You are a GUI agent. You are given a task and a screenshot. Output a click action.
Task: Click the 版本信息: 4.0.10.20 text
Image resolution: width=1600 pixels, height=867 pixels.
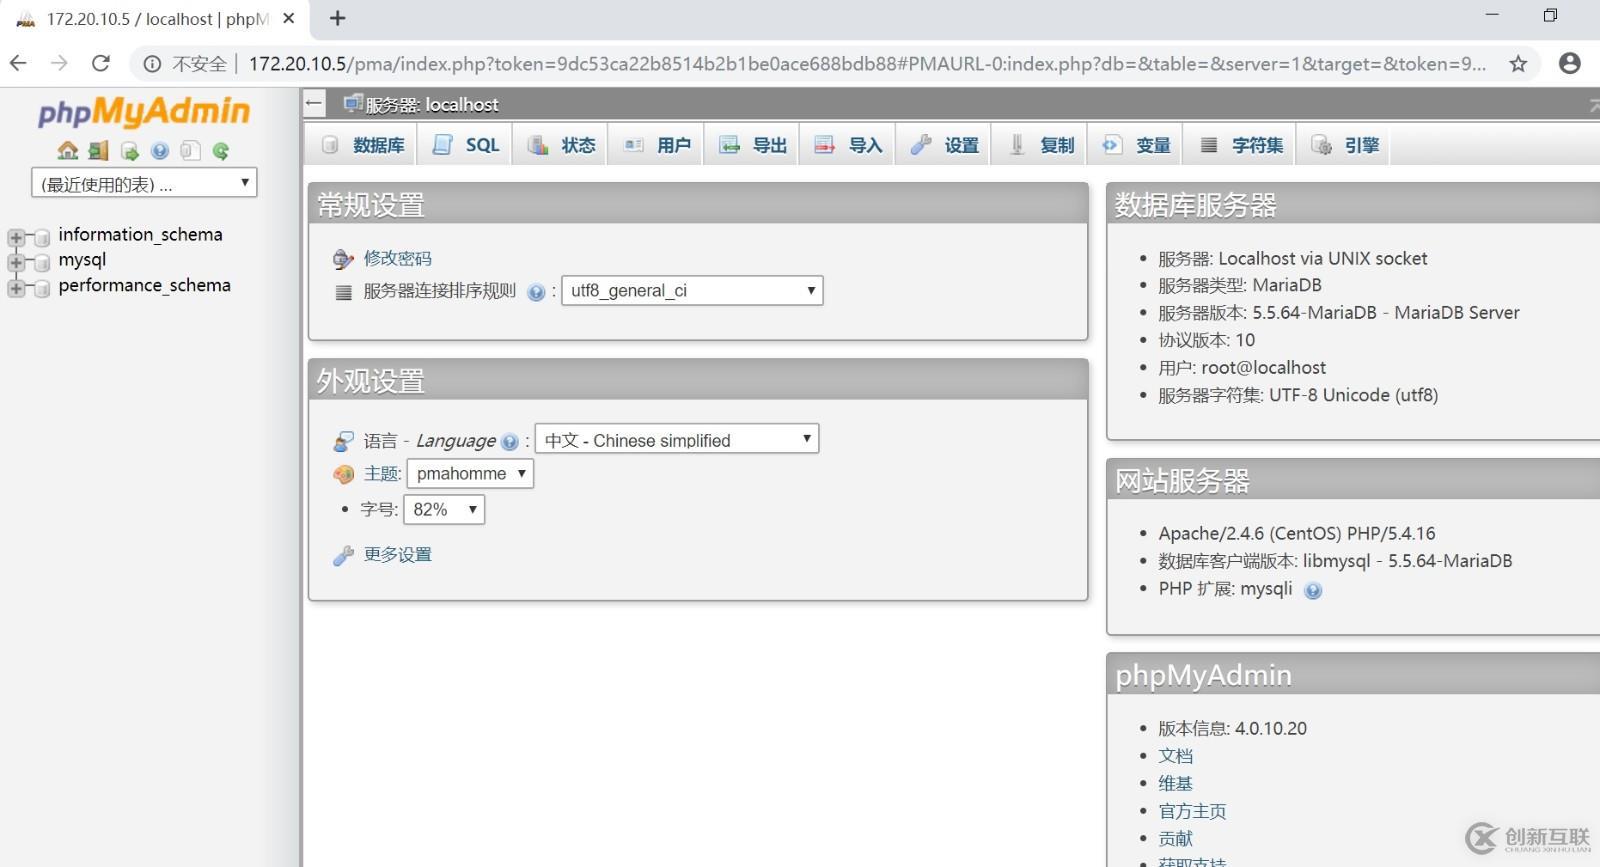(x=1232, y=729)
